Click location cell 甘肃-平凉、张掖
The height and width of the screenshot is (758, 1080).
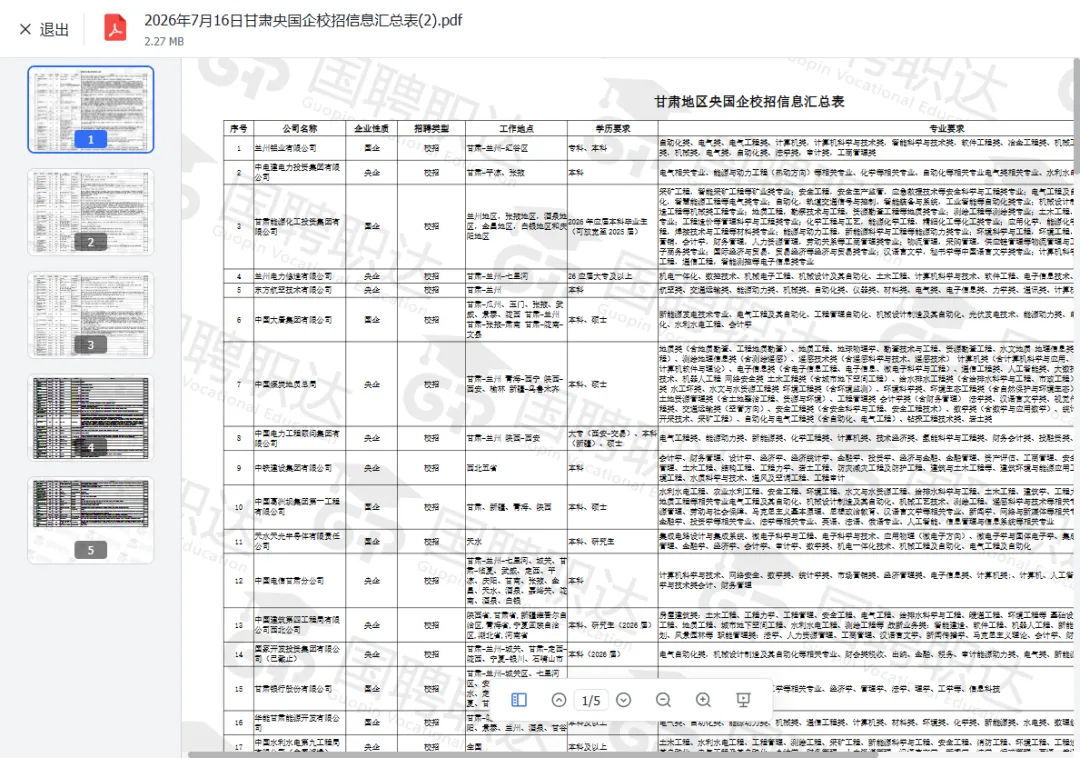click(x=517, y=172)
